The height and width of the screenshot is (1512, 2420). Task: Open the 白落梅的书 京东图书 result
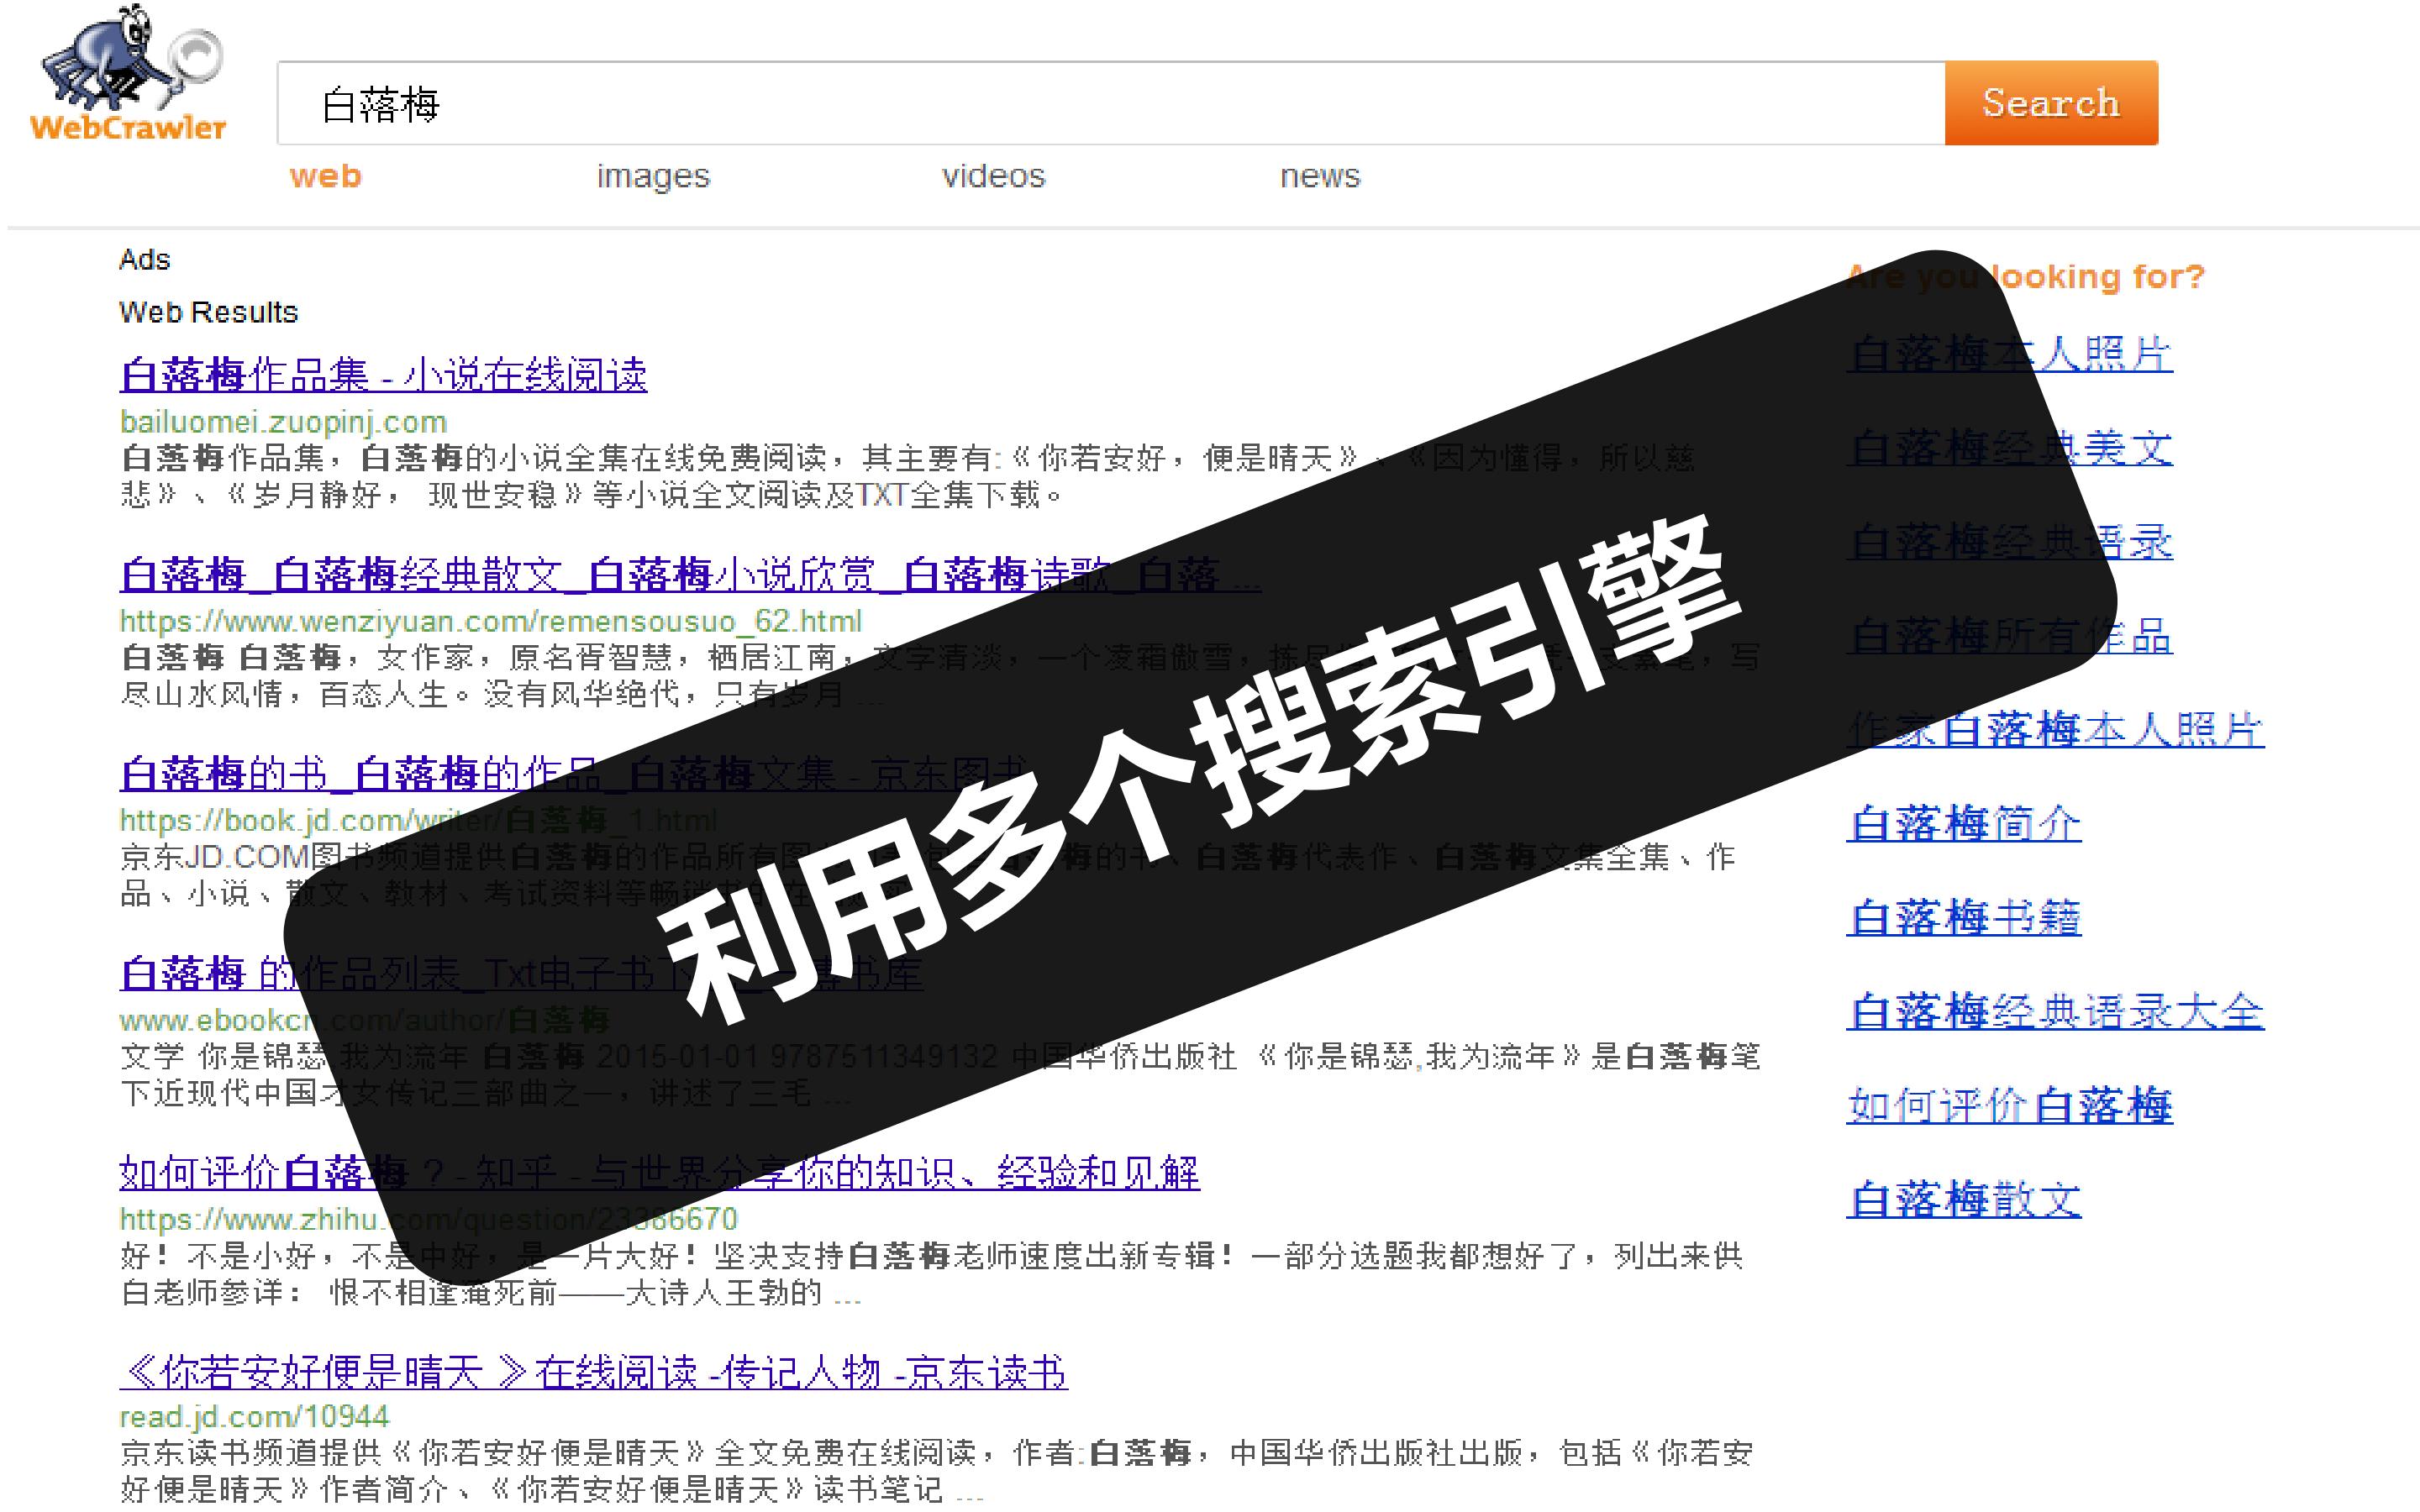point(573,774)
